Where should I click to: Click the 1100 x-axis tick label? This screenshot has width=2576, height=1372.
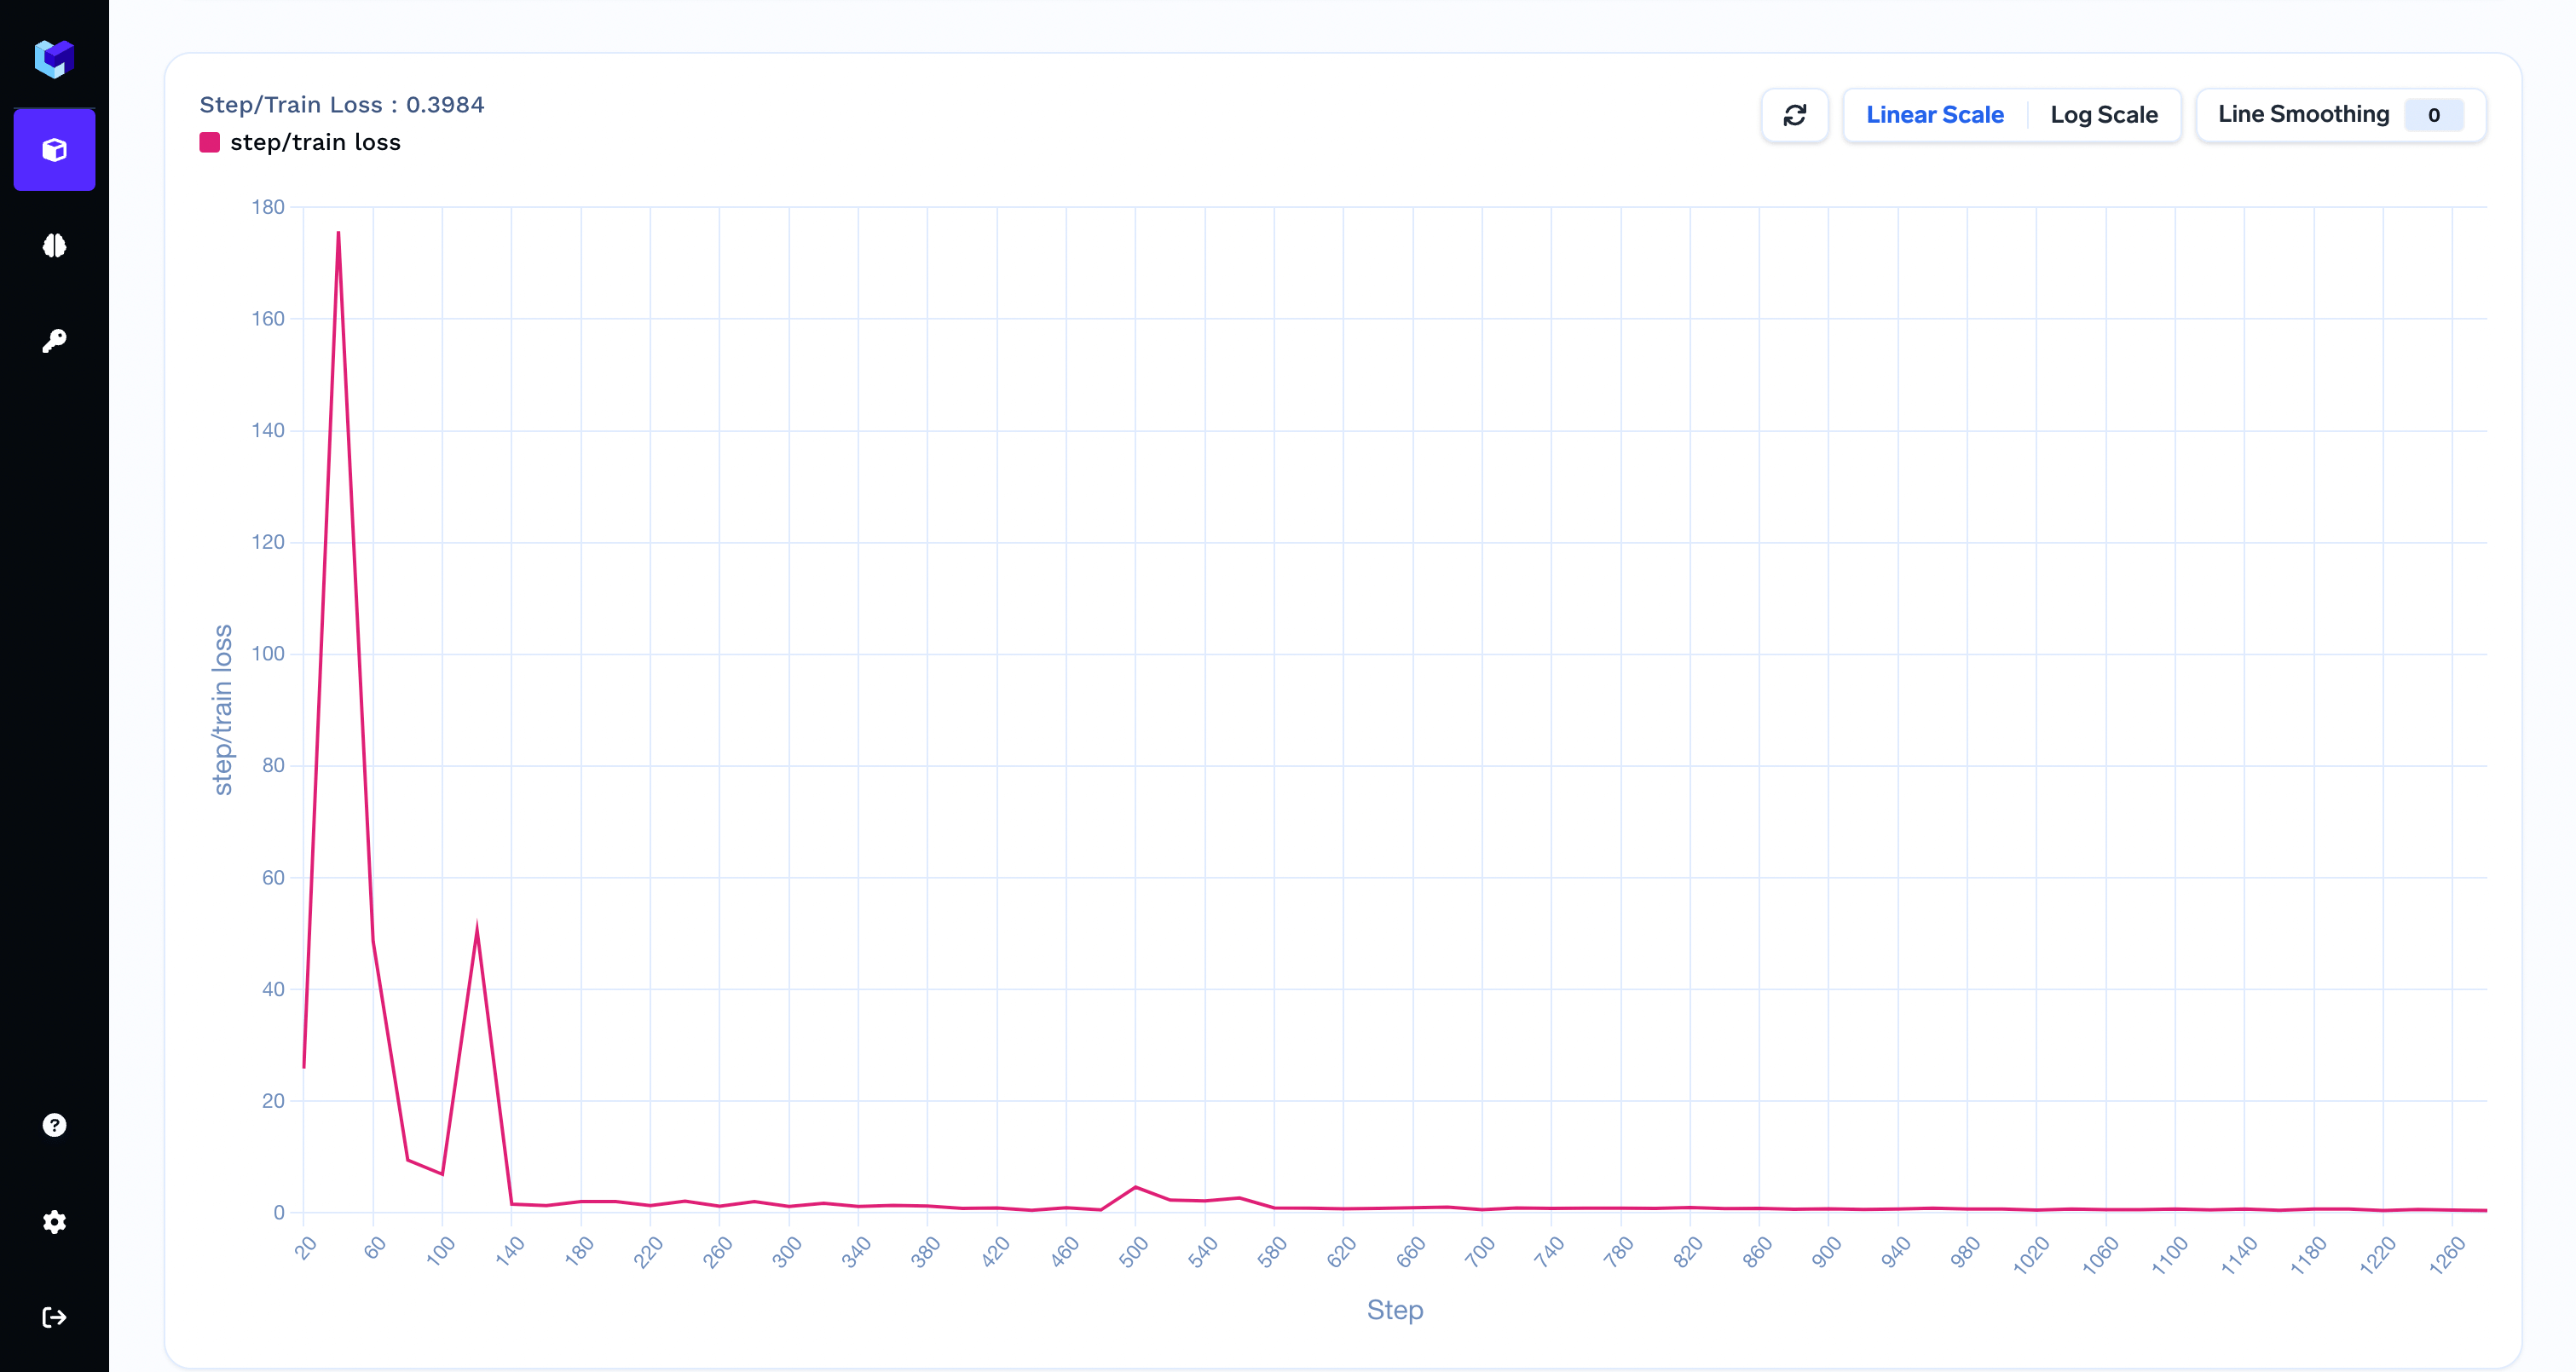[x=2171, y=1255]
